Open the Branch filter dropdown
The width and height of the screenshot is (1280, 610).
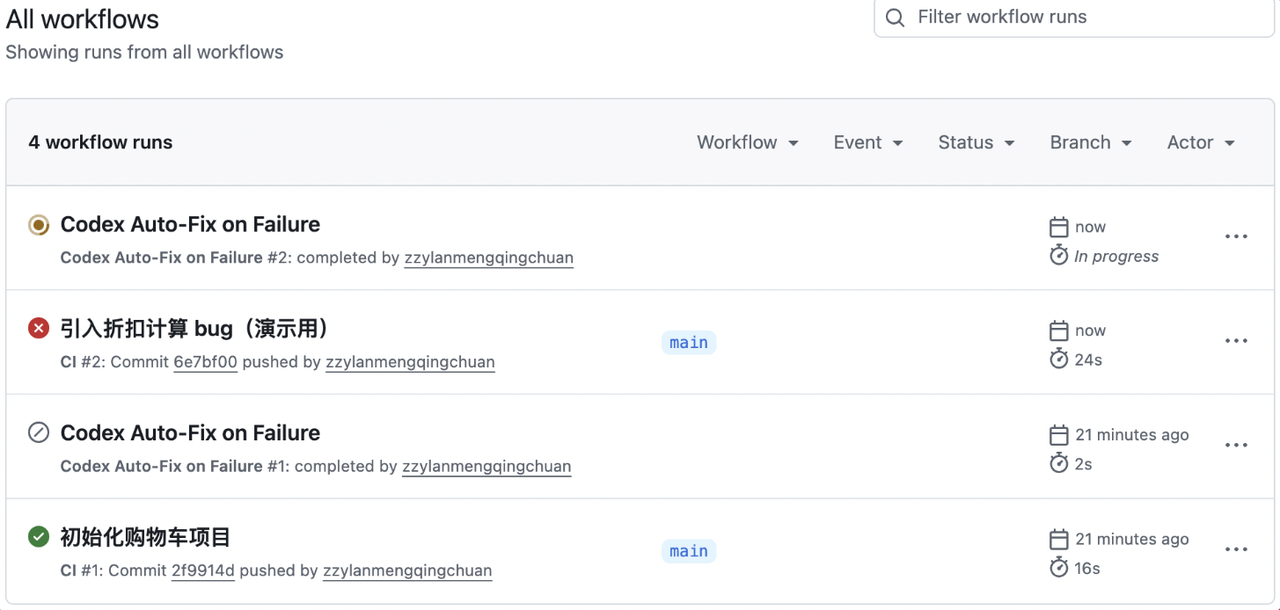1090,142
